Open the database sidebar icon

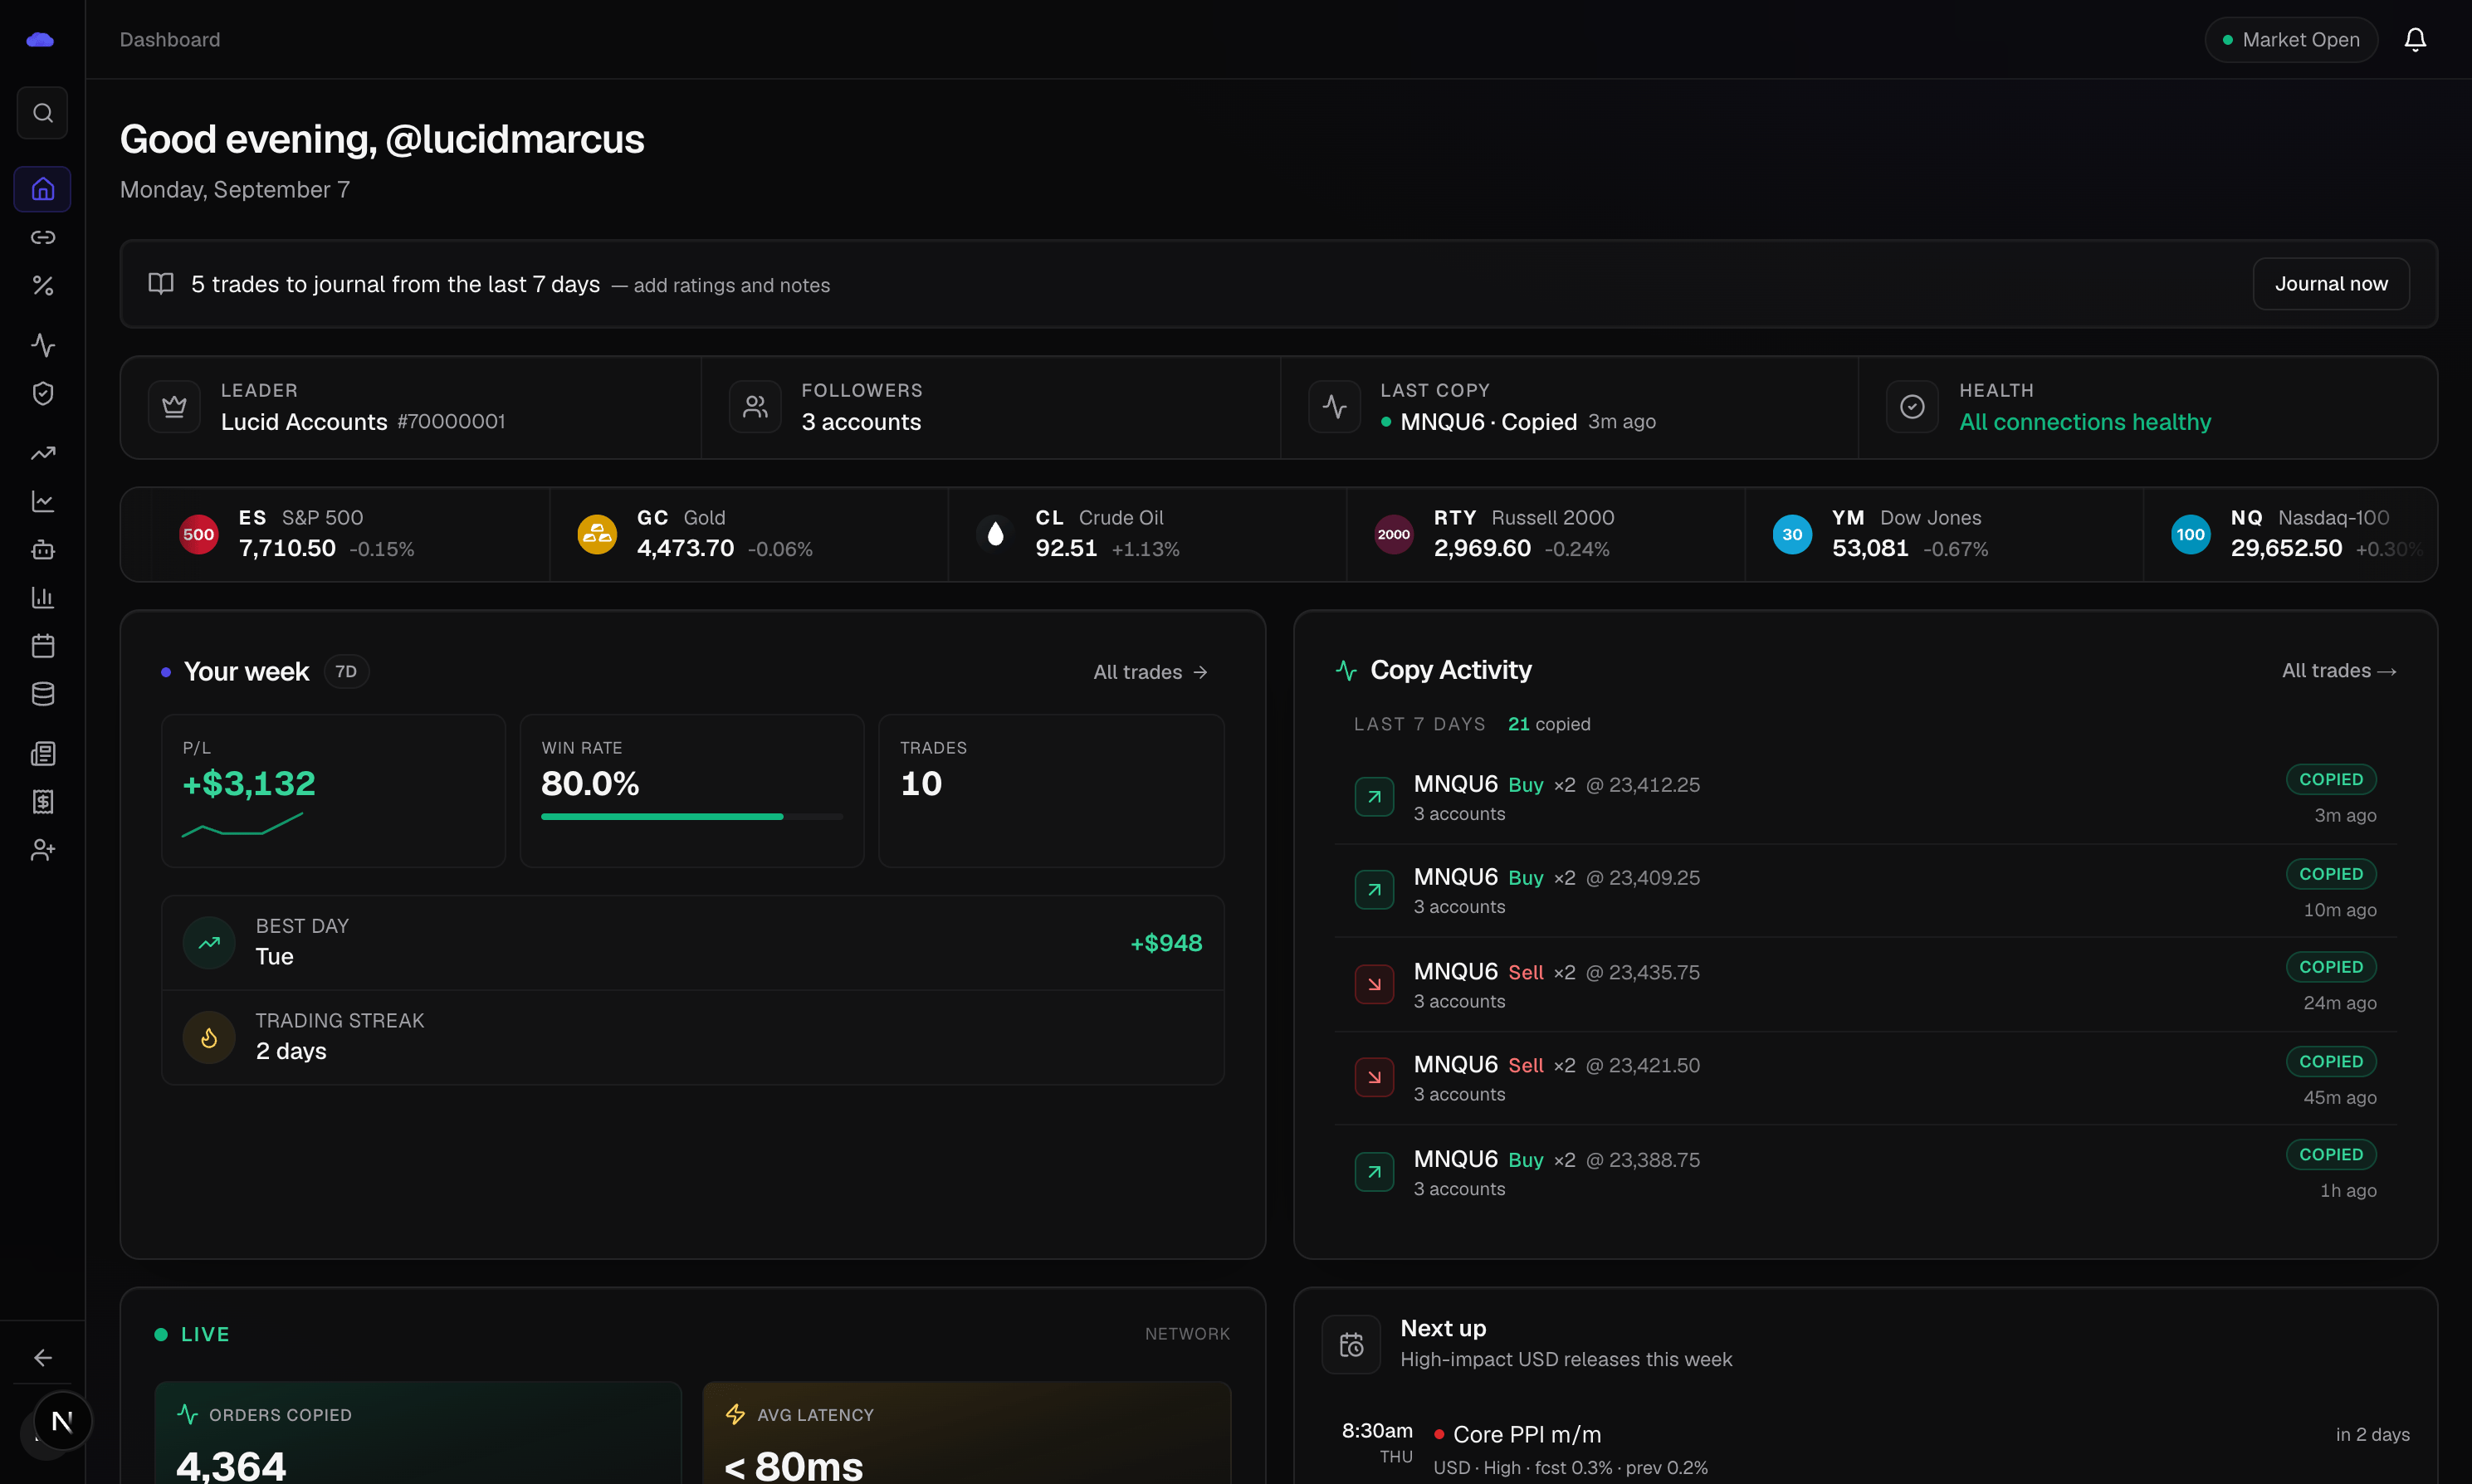42,694
